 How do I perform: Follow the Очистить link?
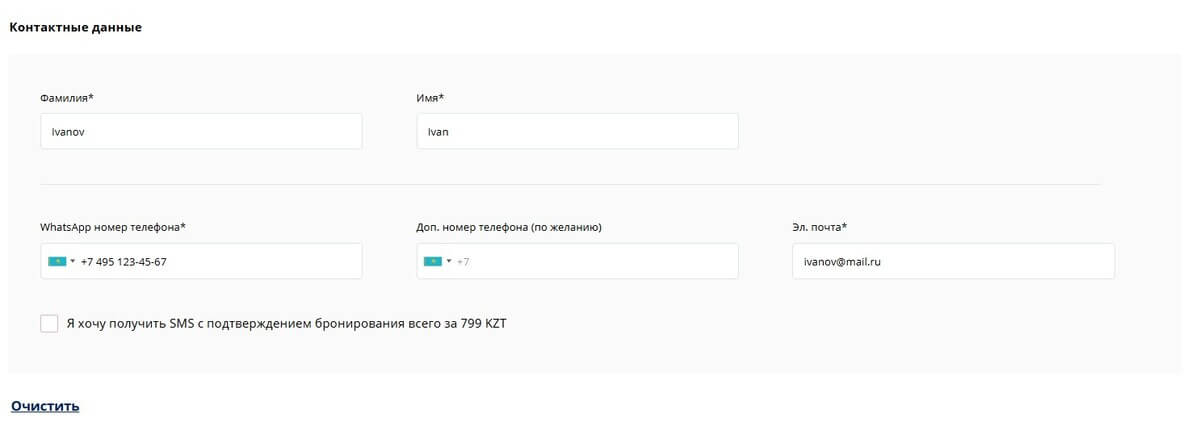point(45,406)
